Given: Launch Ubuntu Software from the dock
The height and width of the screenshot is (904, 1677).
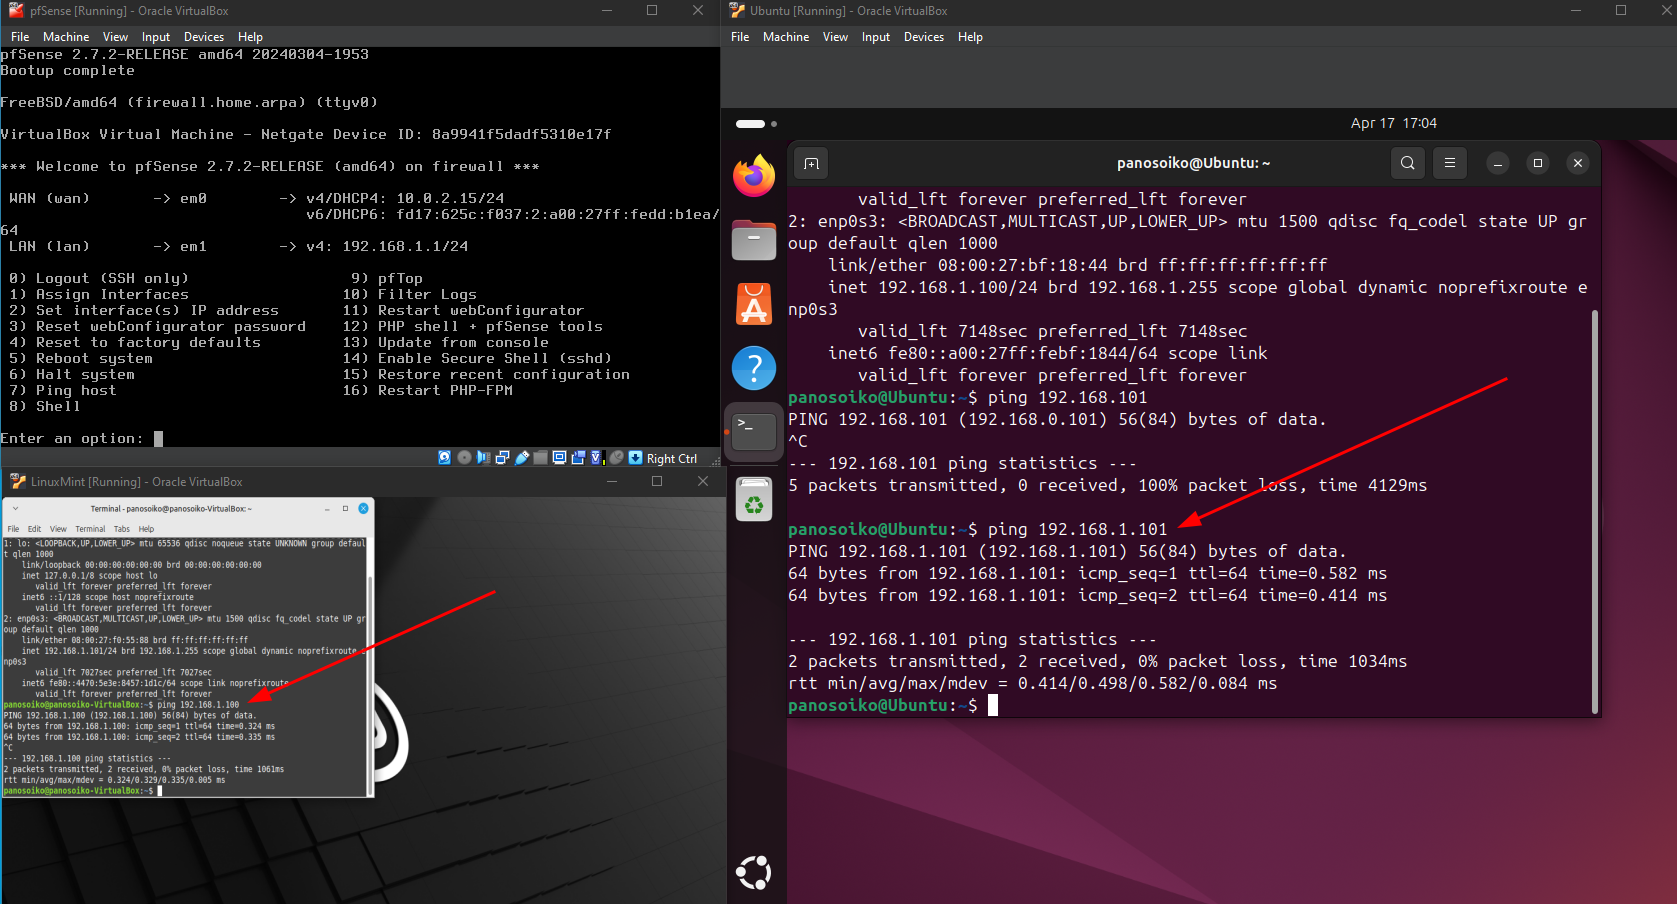Looking at the screenshot, I should (754, 304).
